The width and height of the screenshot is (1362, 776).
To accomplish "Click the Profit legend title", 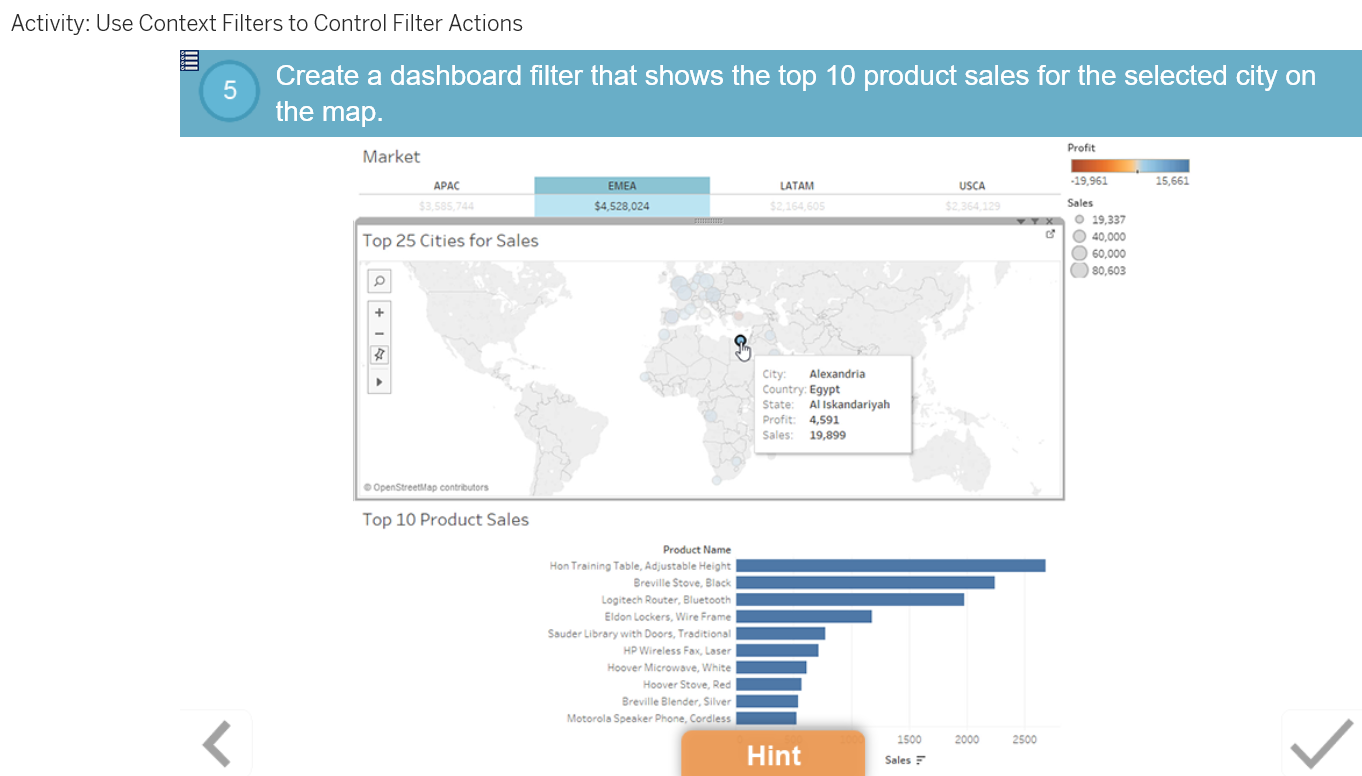I will pyautogui.click(x=1081, y=148).
